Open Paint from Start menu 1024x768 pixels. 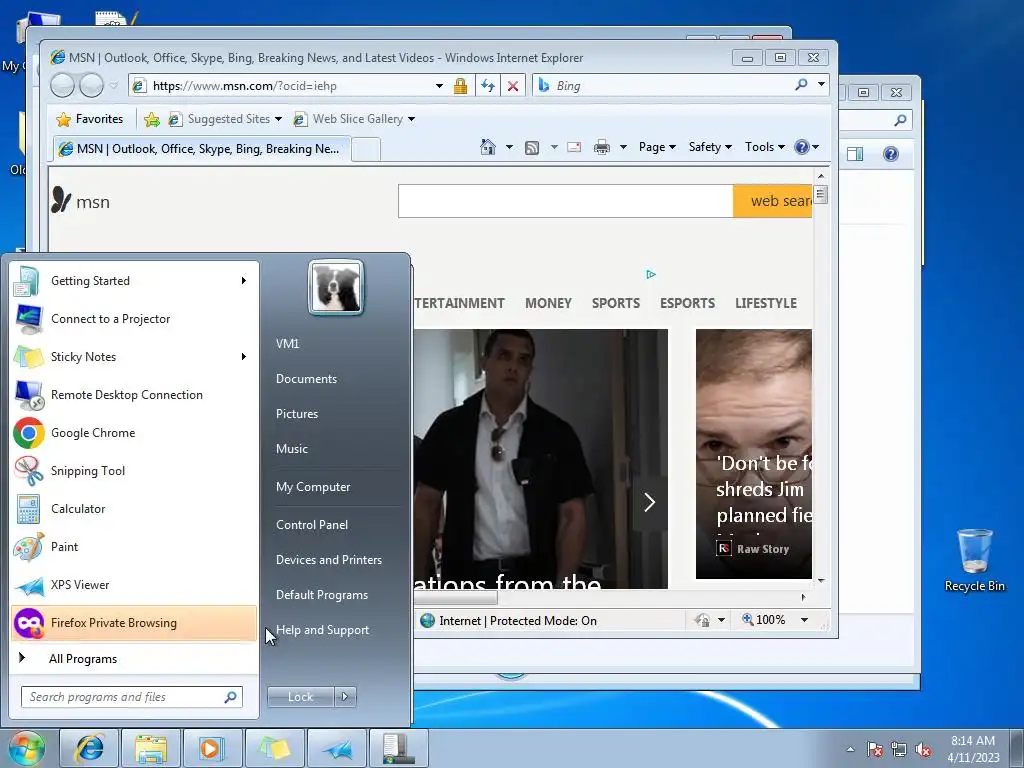click(x=134, y=547)
